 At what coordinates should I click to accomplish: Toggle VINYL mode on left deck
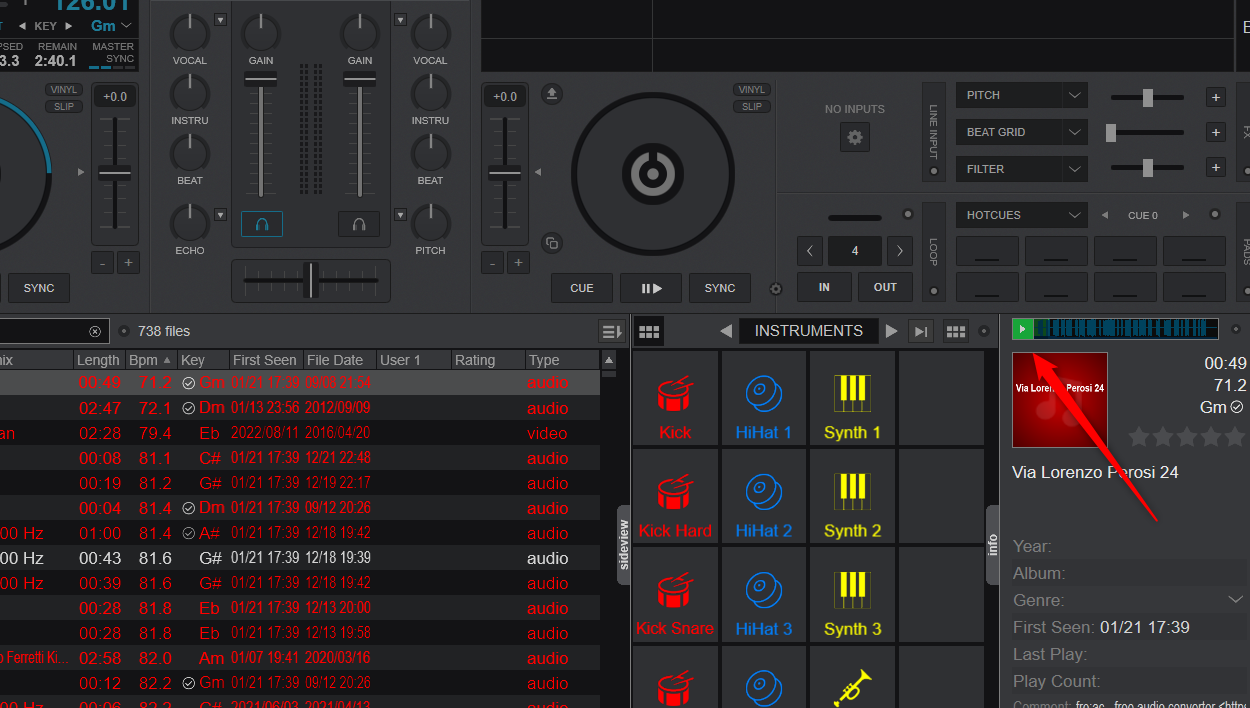pos(63,89)
